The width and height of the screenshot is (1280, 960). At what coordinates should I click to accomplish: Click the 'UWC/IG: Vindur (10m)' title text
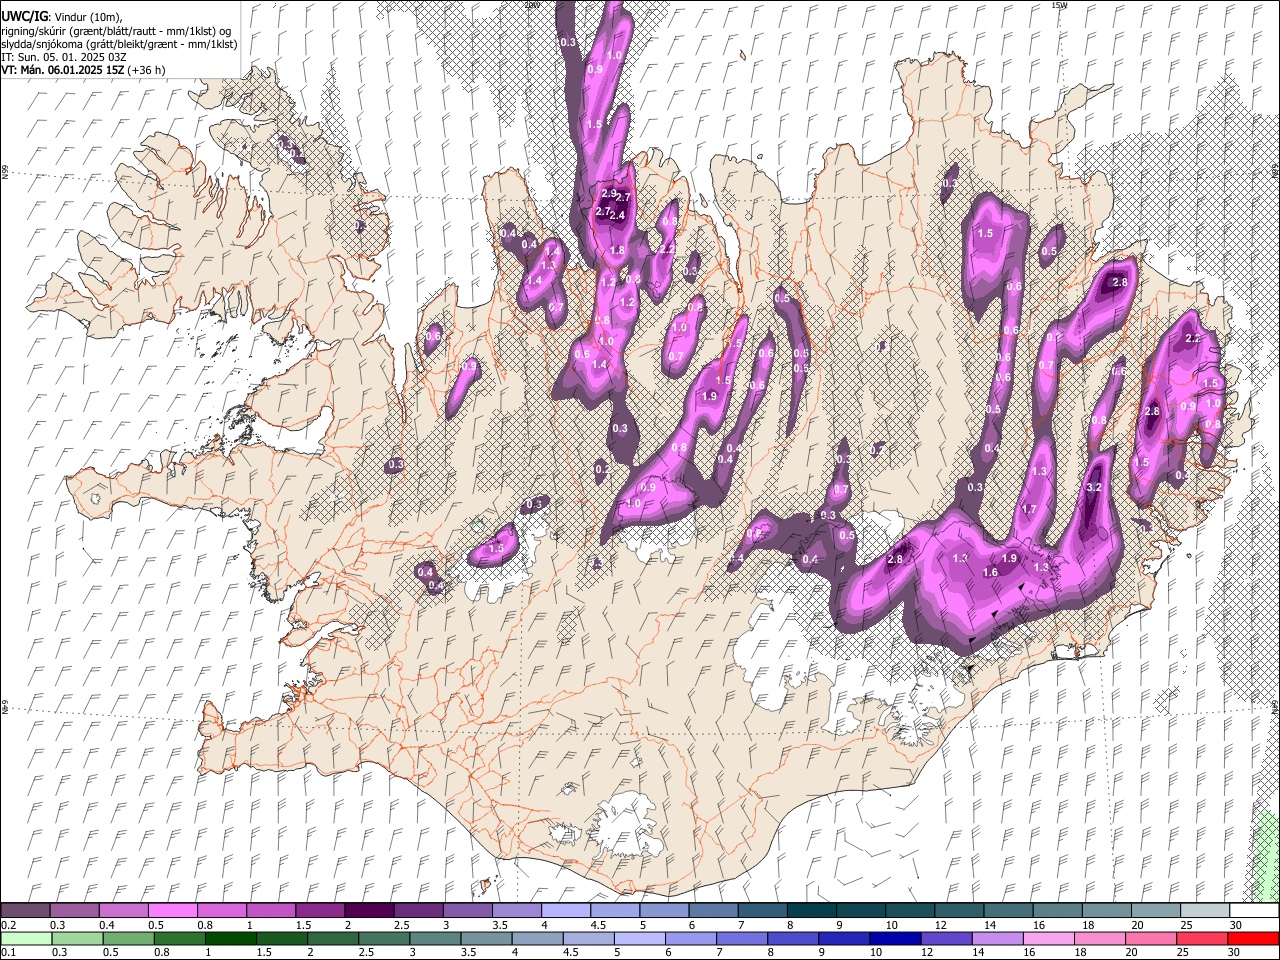point(61,17)
